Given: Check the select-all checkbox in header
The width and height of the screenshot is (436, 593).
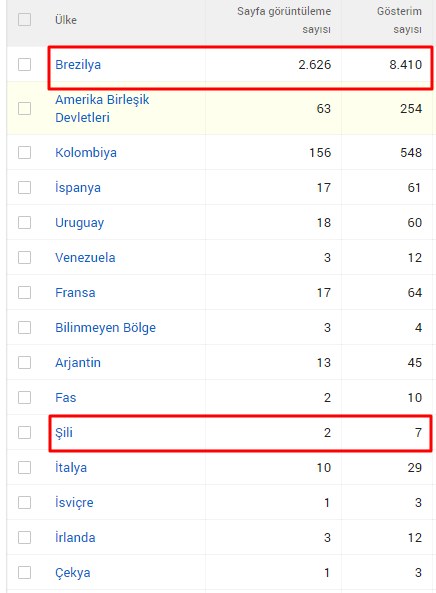Looking at the screenshot, I should pyautogui.click(x=25, y=20).
